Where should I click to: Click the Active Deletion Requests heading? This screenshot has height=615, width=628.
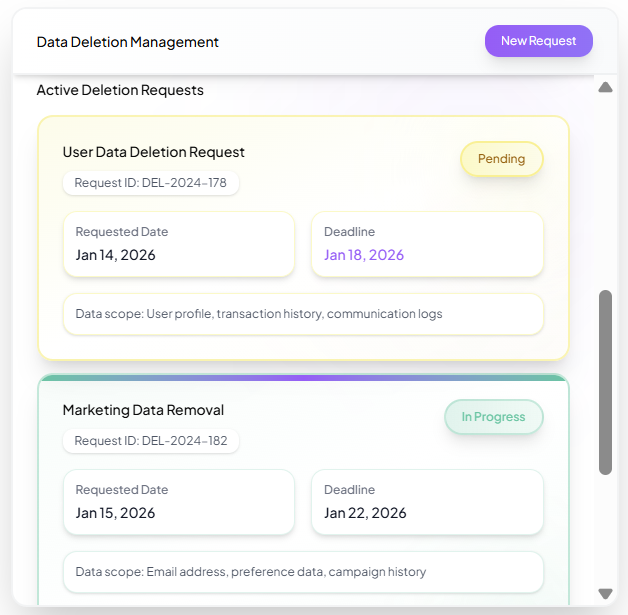(x=120, y=90)
